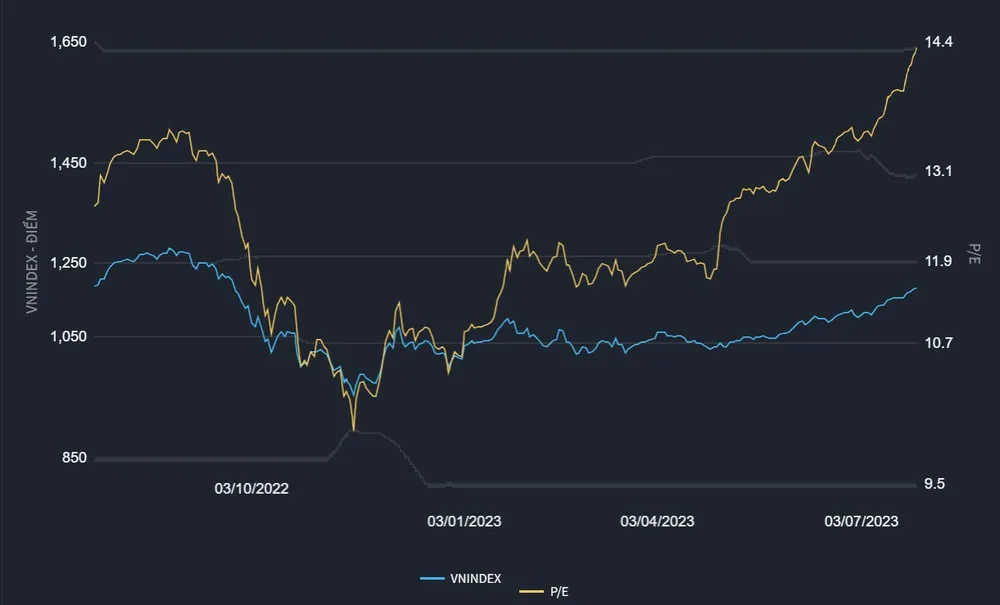Viewport: 1000px width, 605px height.
Task: Select the 03/10/2022 date label
Action: (x=251, y=488)
